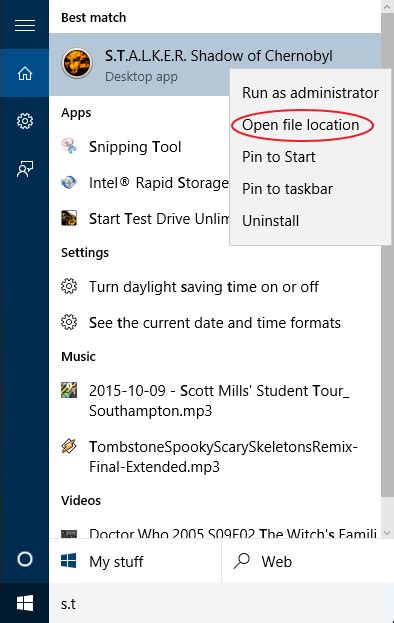This screenshot has height=623, width=394.
Task: Select Open file location
Action: 301,125
